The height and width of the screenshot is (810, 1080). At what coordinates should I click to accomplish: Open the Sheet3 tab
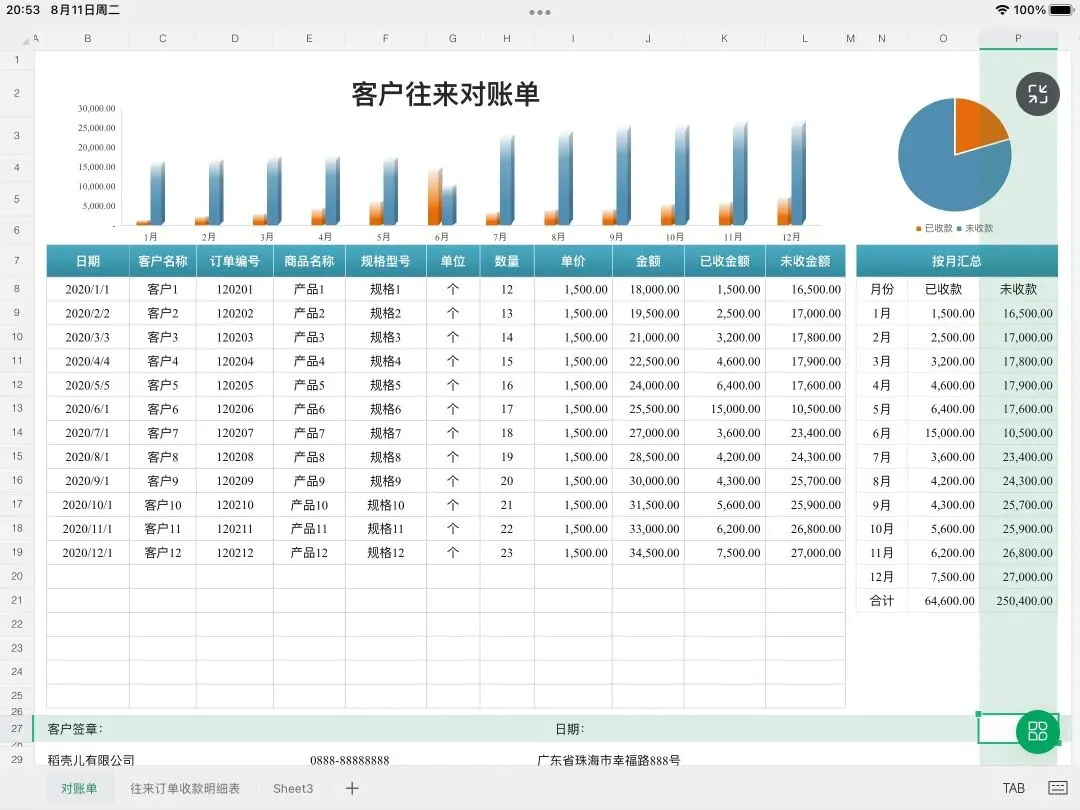(293, 789)
